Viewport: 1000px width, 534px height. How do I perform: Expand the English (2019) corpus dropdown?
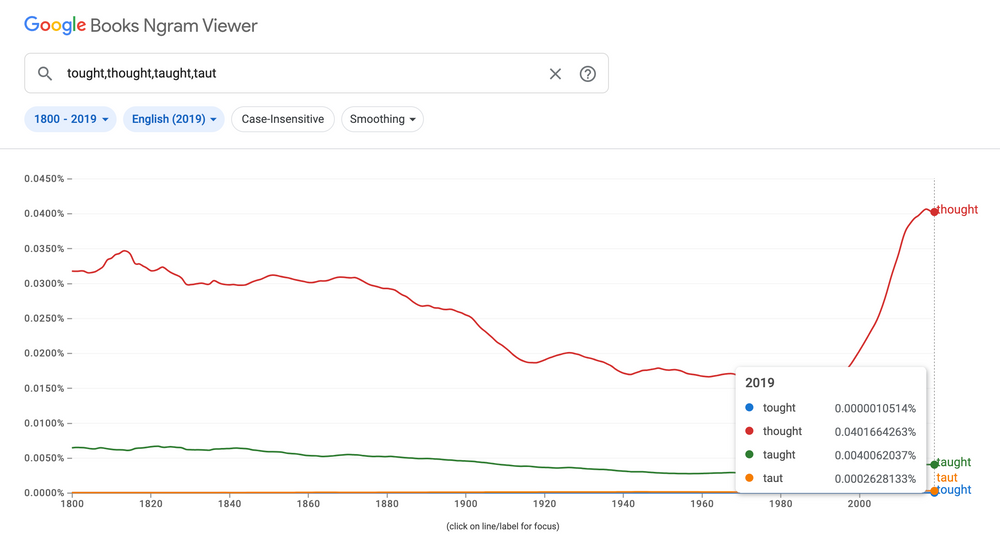[174, 119]
